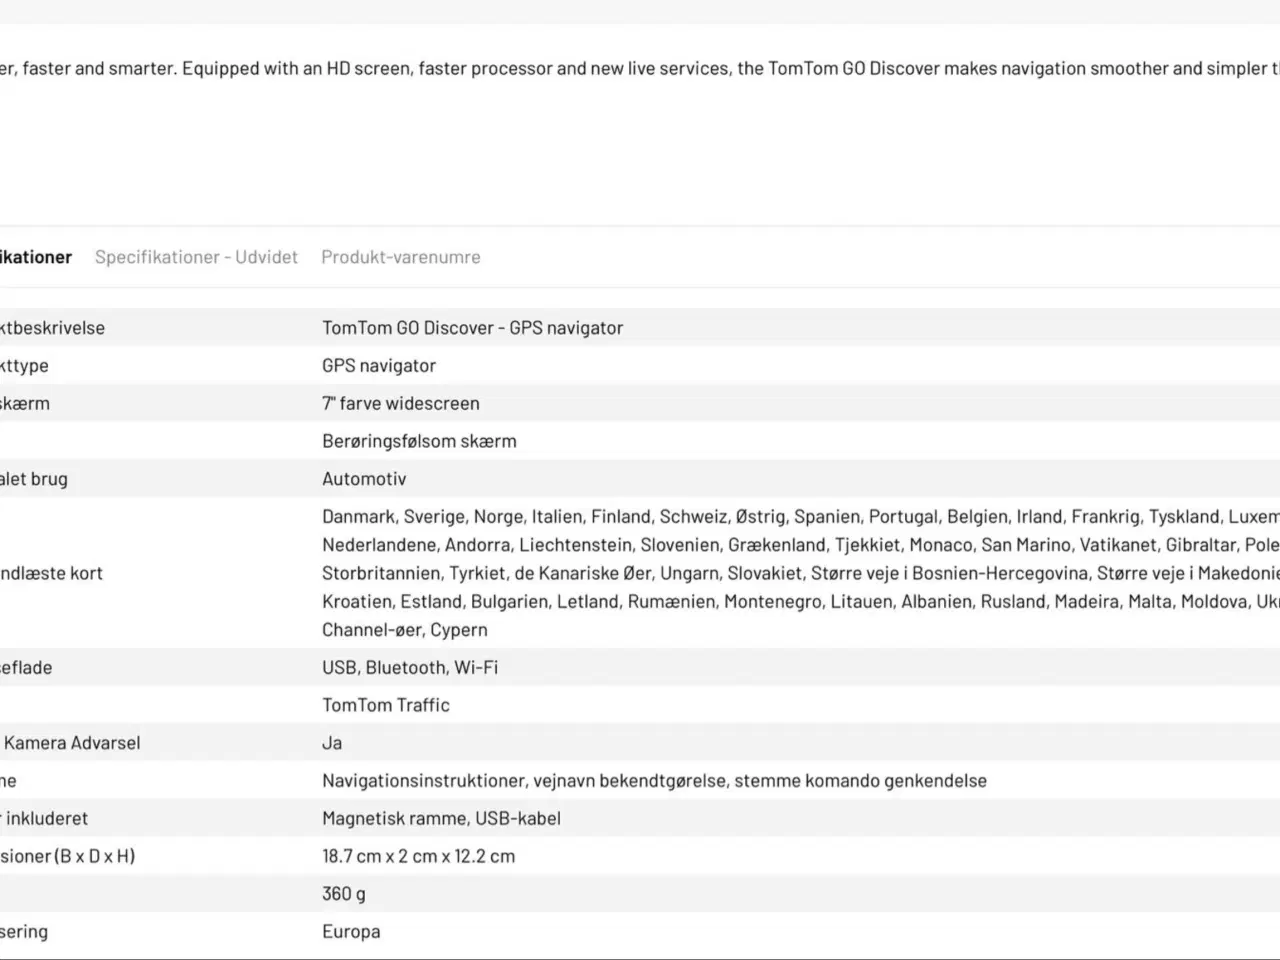
Task: Click the 'Europa' value
Action: [351, 932]
